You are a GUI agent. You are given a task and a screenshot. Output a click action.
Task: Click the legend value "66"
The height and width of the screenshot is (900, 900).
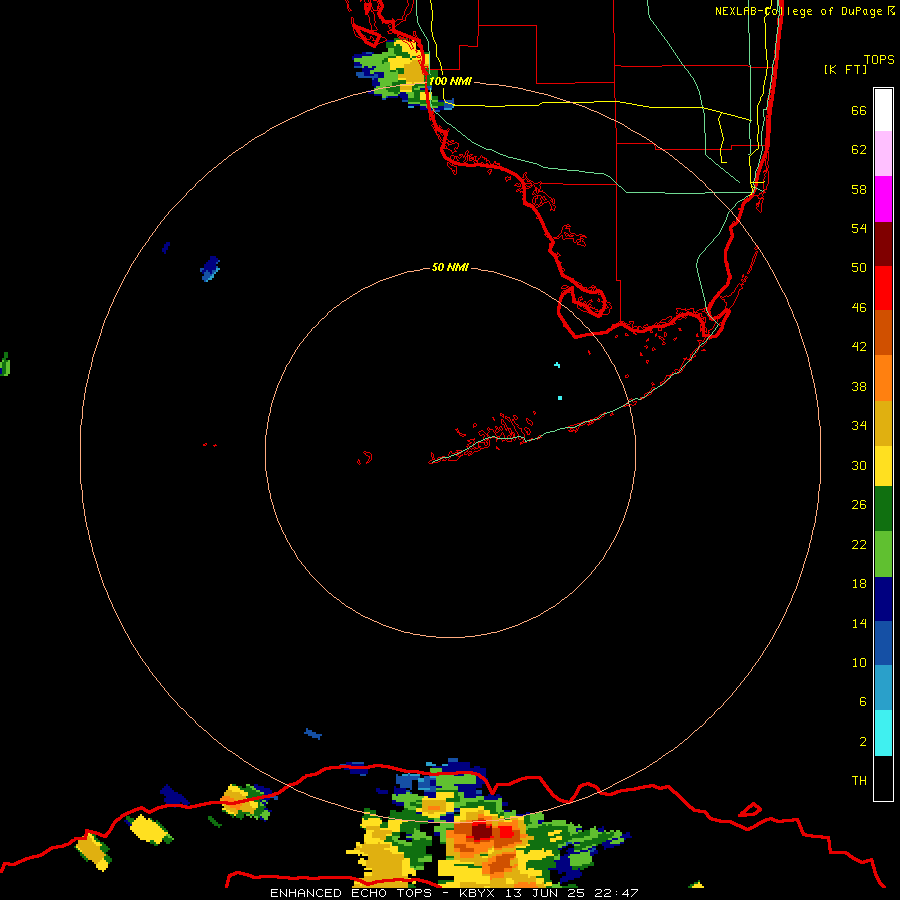coord(859,110)
